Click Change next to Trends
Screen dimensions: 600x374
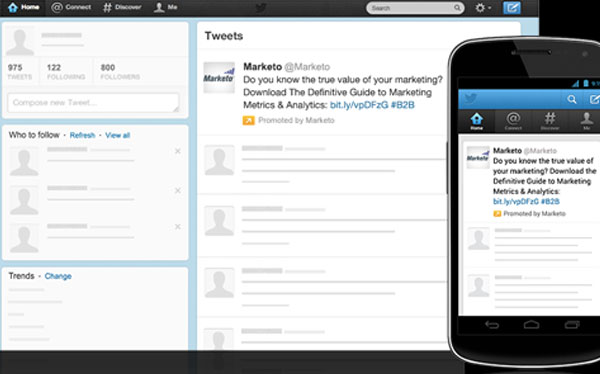pos(58,276)
